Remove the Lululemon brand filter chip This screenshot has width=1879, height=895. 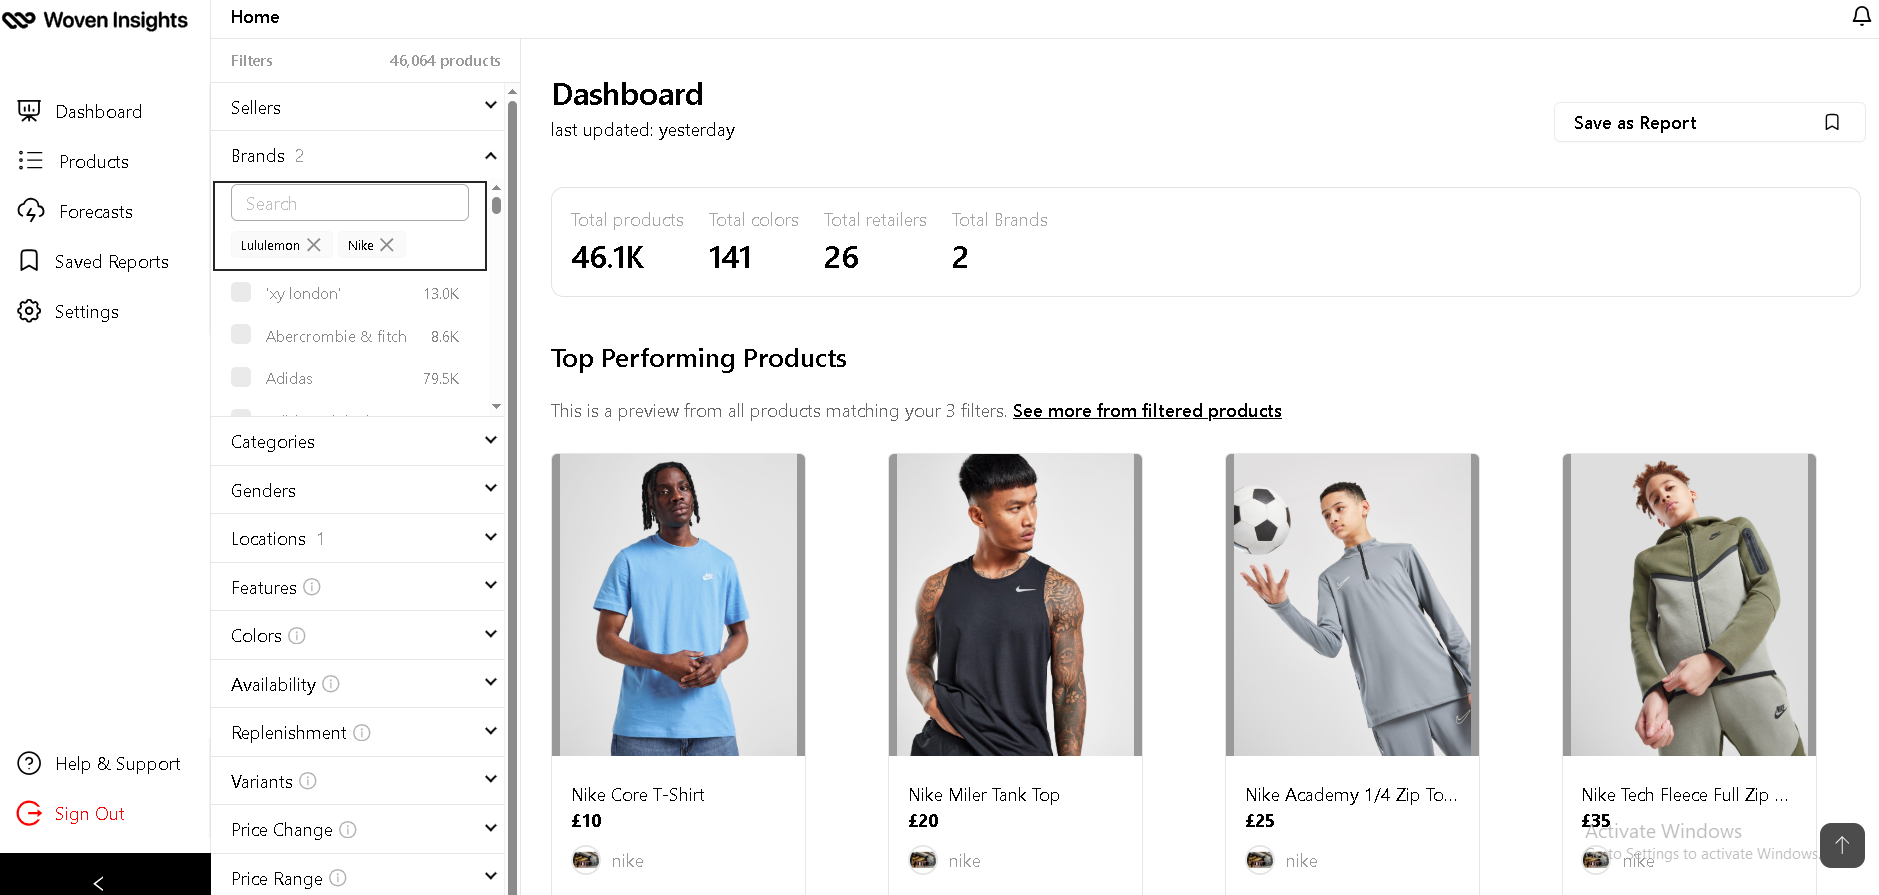pos(314,245)
